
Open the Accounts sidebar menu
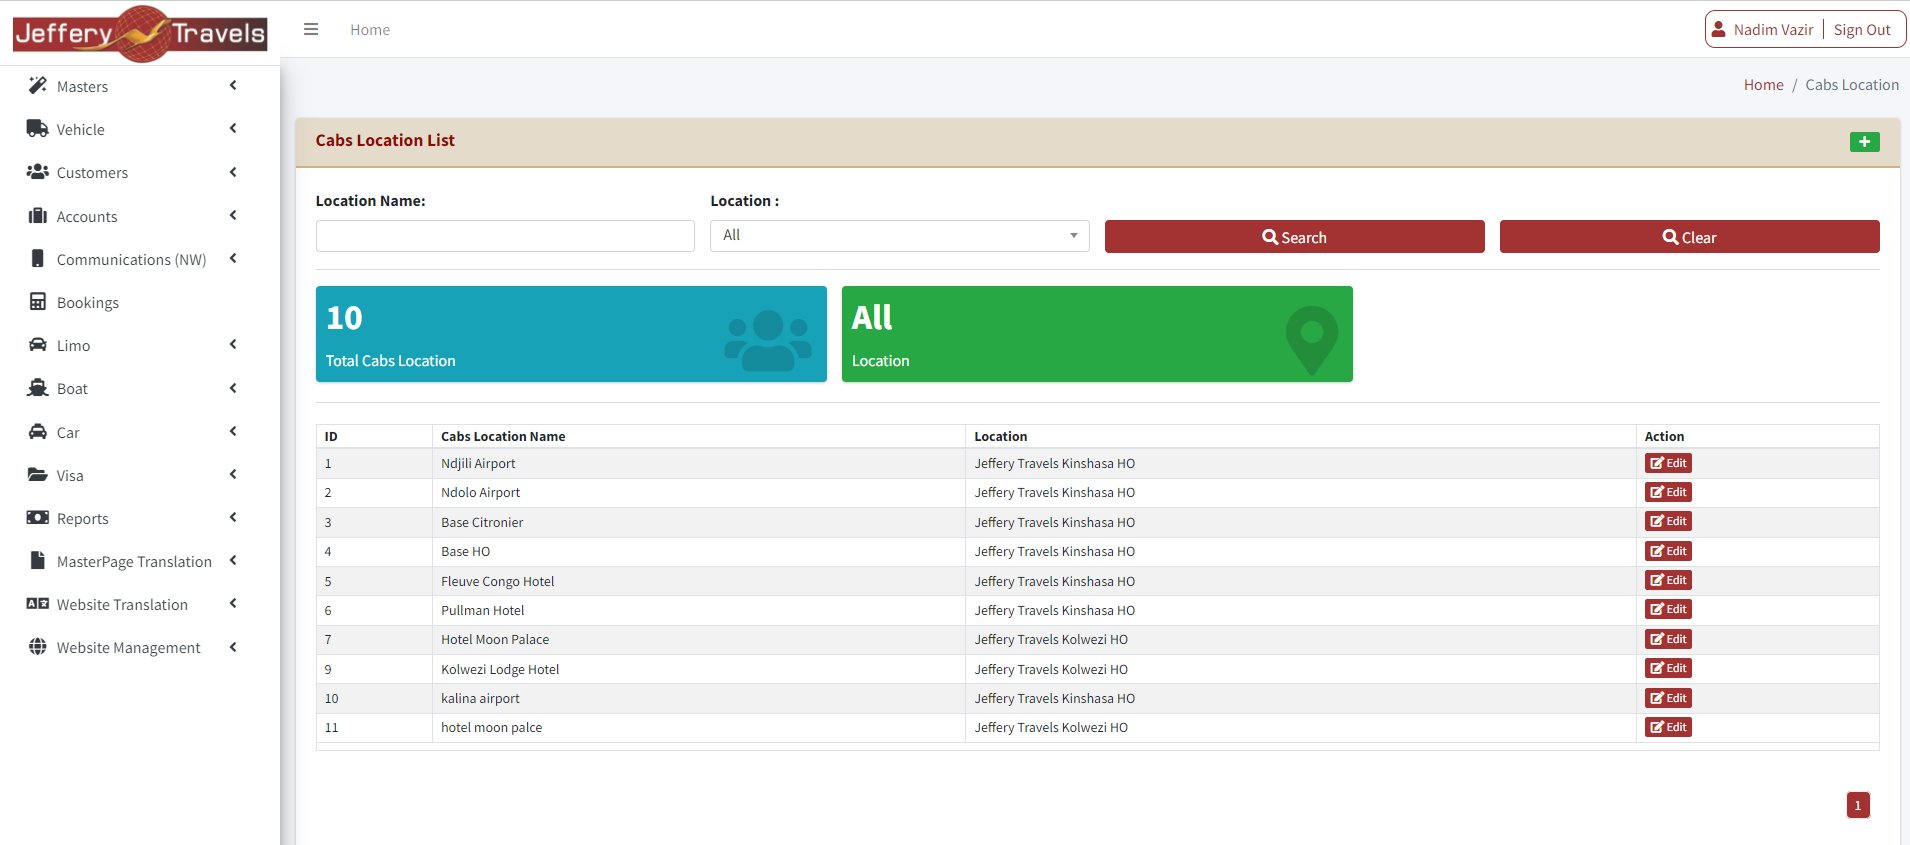tap(87, 217)
